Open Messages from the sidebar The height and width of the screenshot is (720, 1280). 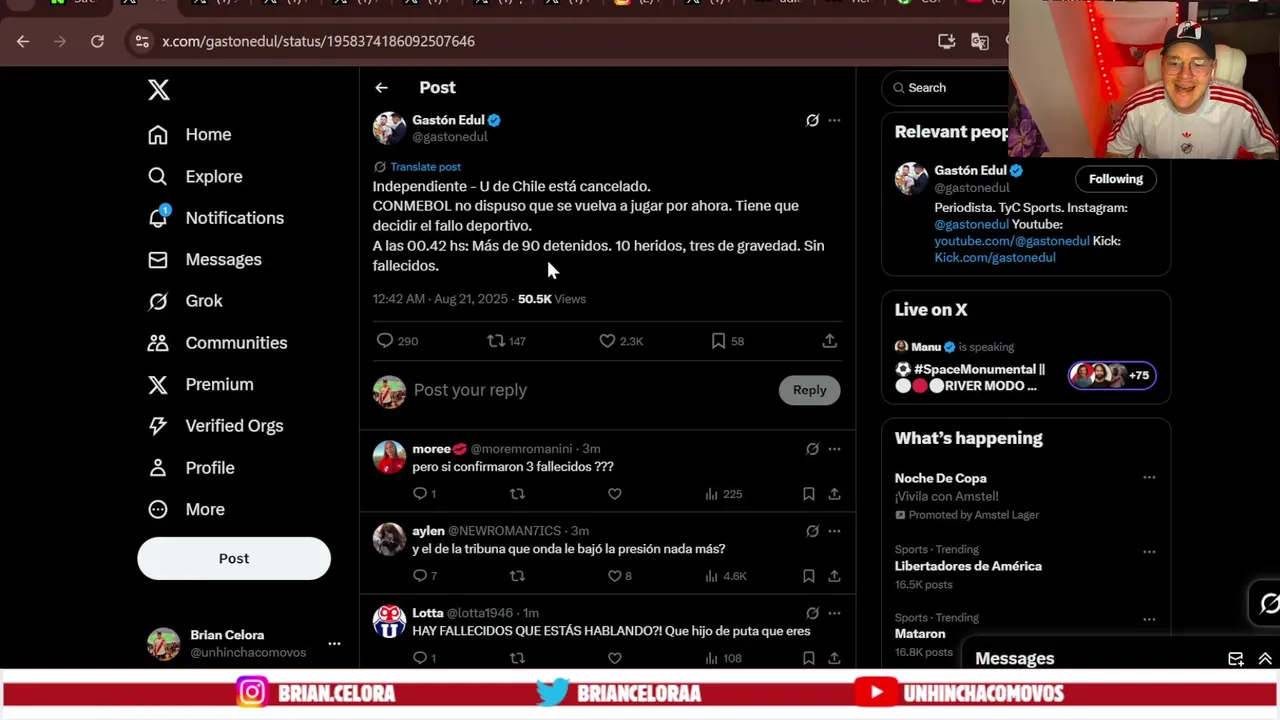(205, 259)
